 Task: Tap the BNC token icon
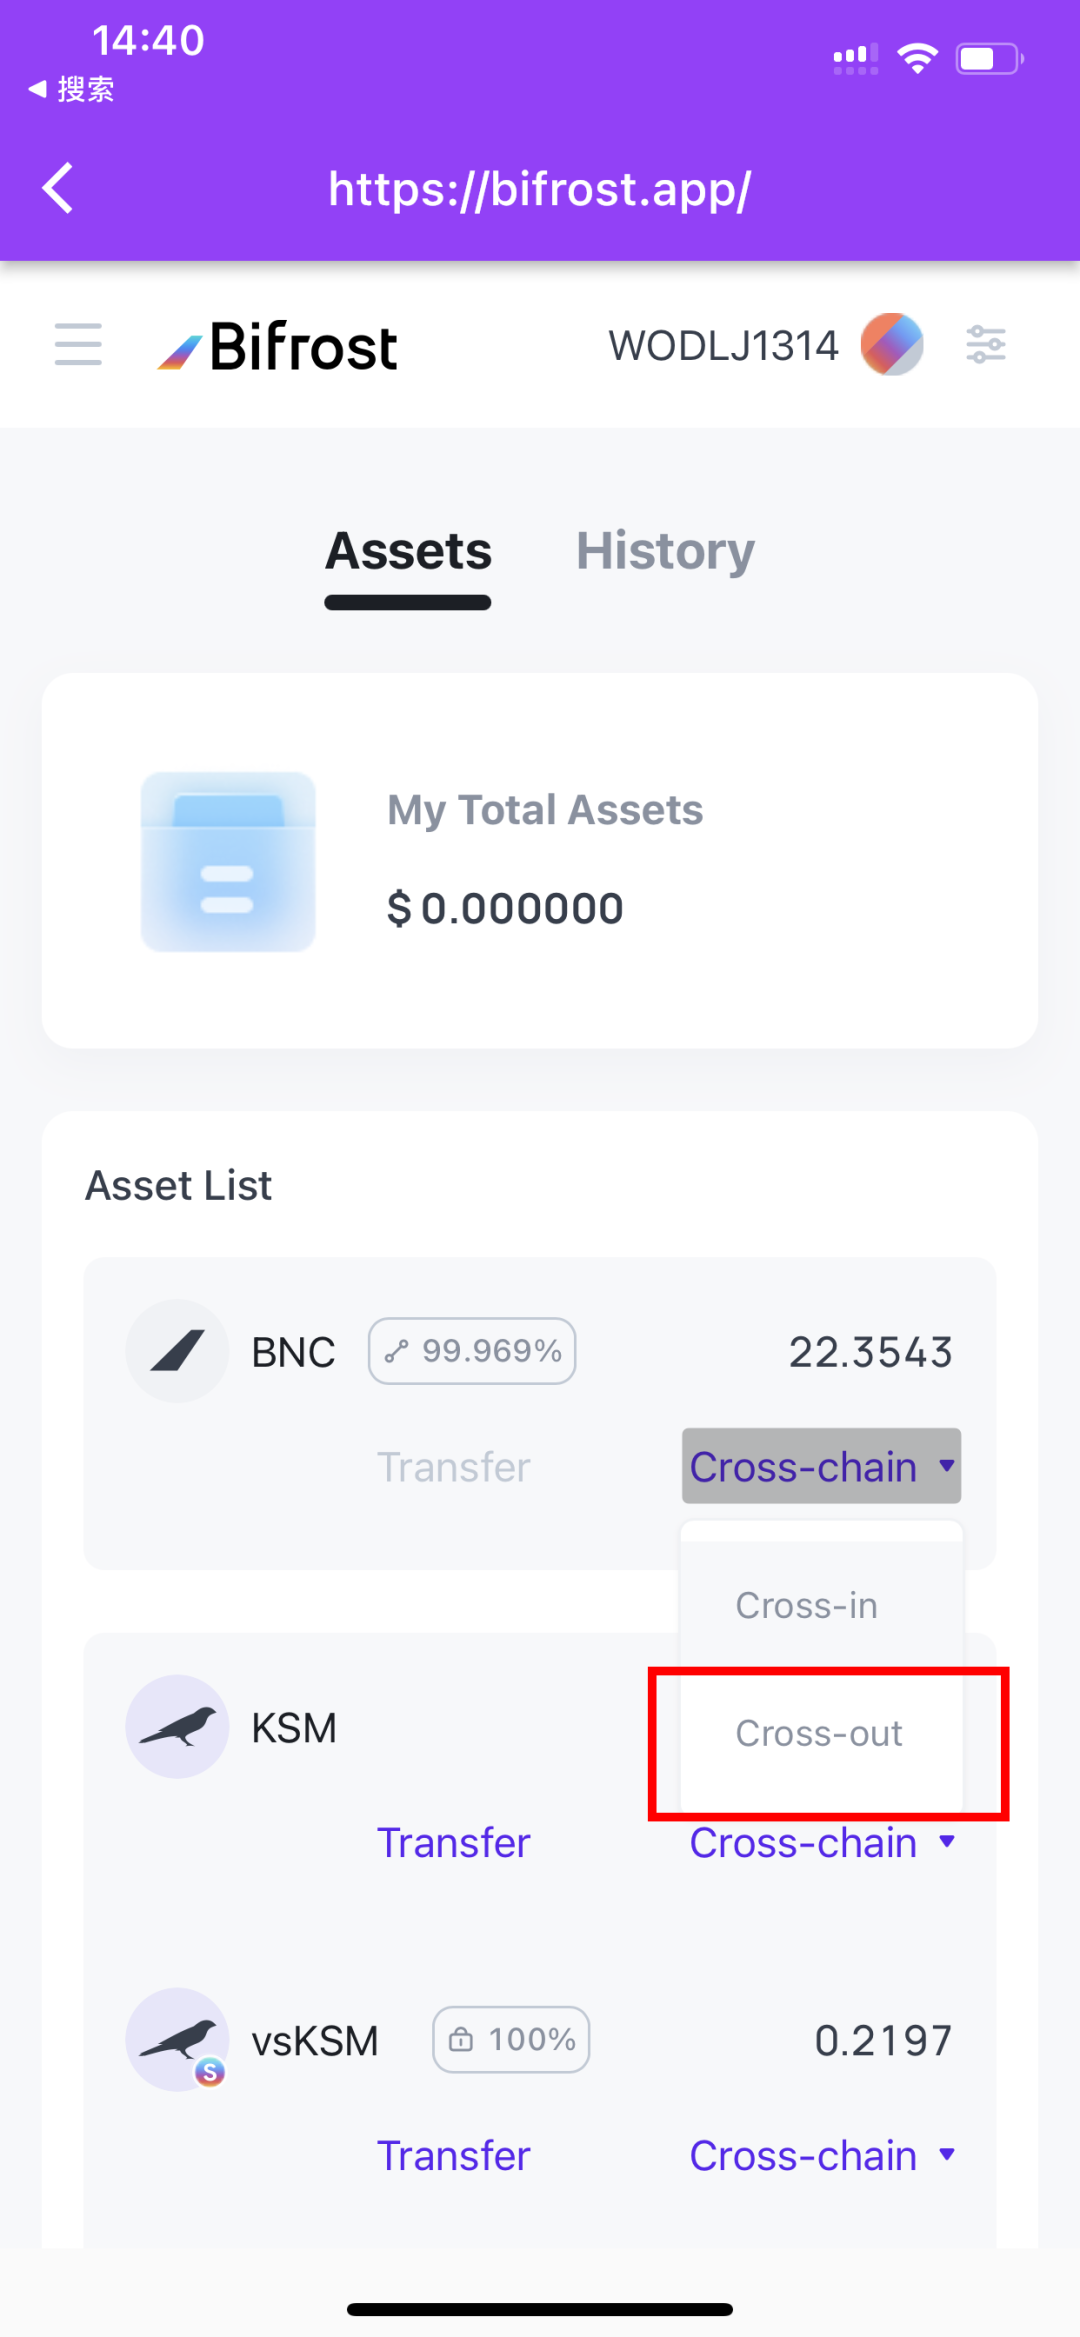[177, 1351]
